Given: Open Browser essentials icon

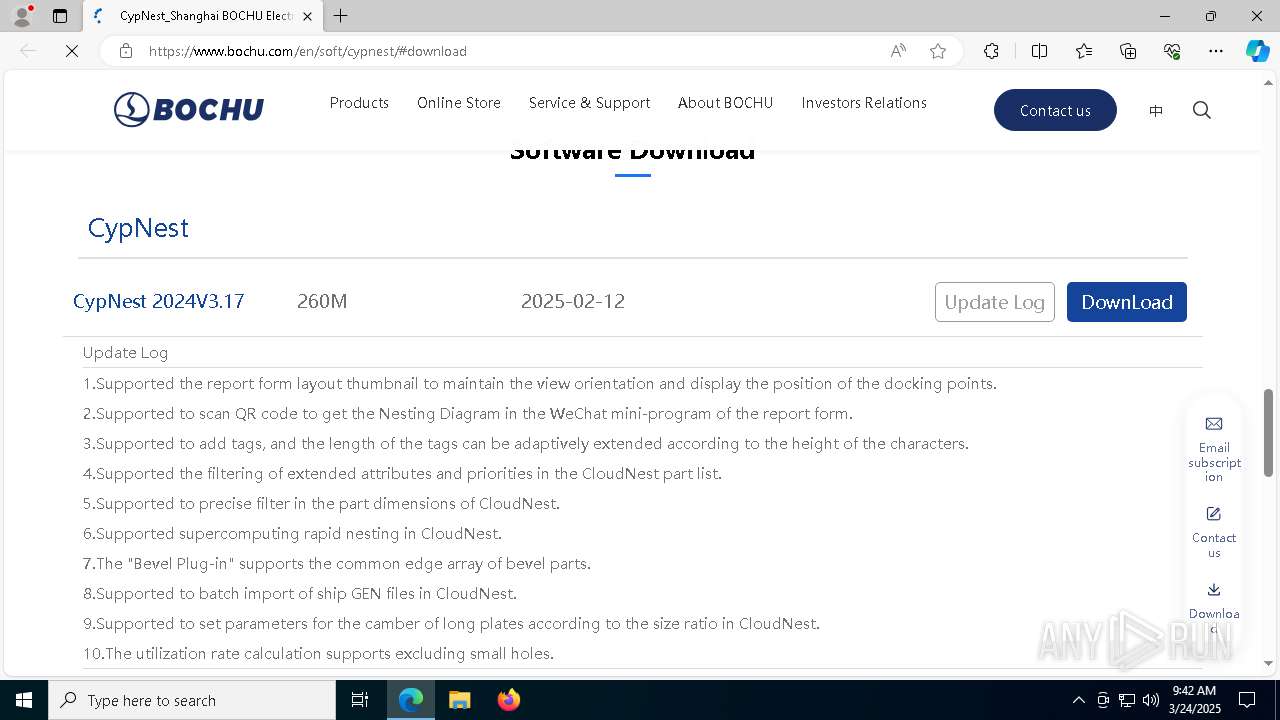Looking at the screenshot, I should [x=1172, y=51].
